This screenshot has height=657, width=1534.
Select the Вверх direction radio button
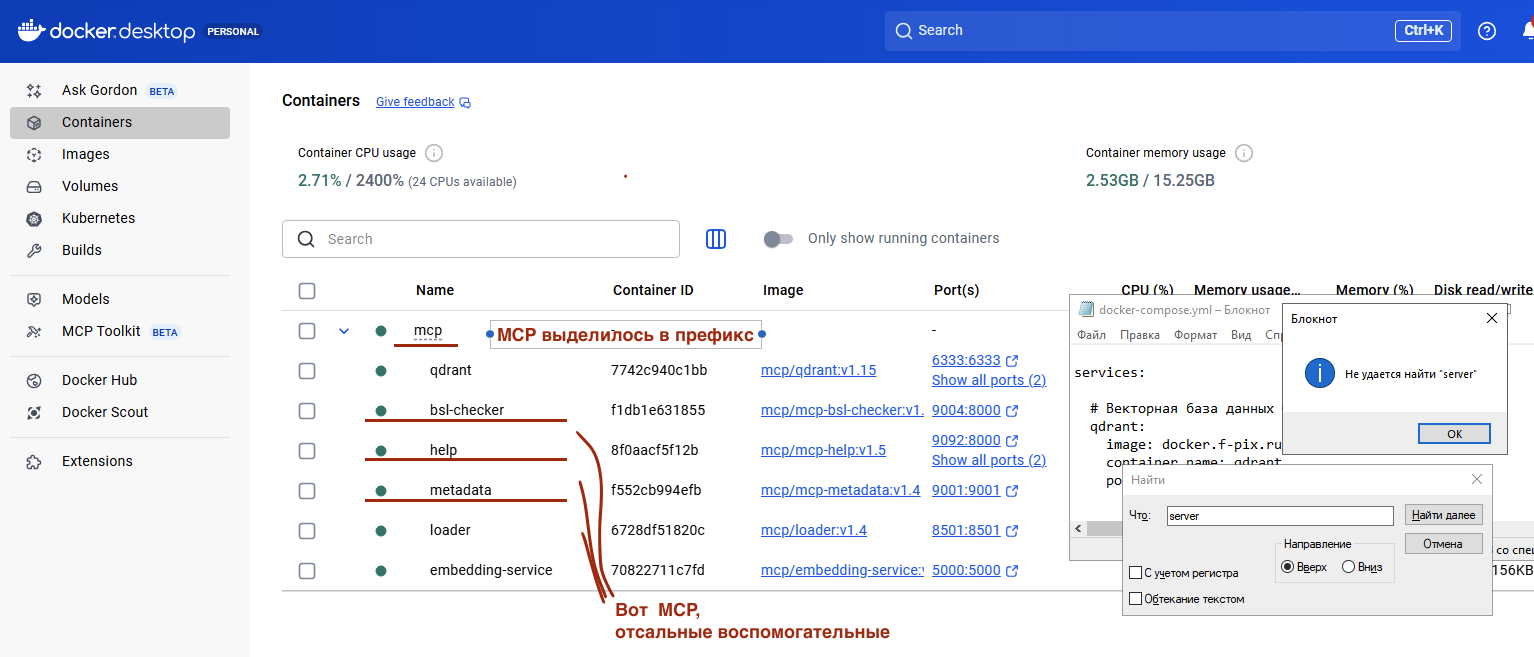click(1287, 567)
